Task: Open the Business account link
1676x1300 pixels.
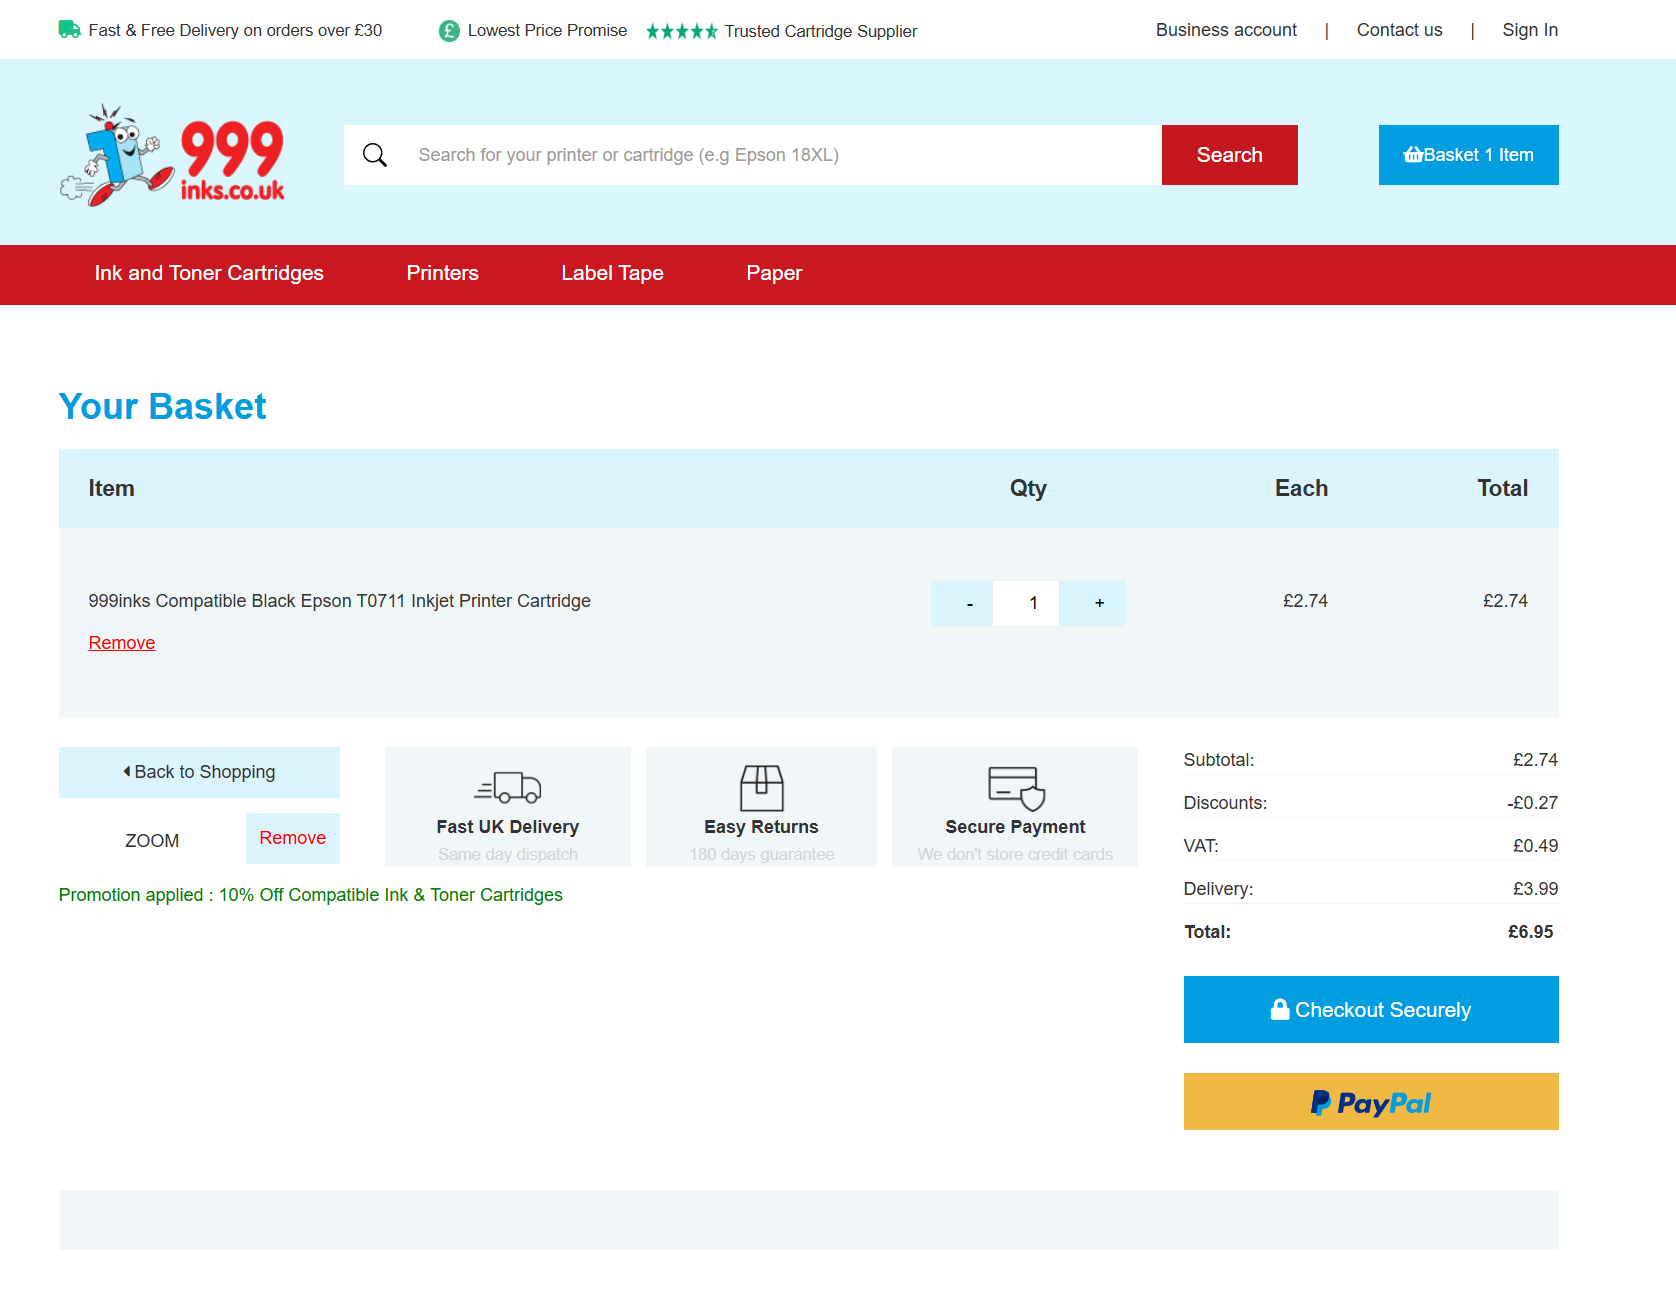Action: coord(1226,30)
